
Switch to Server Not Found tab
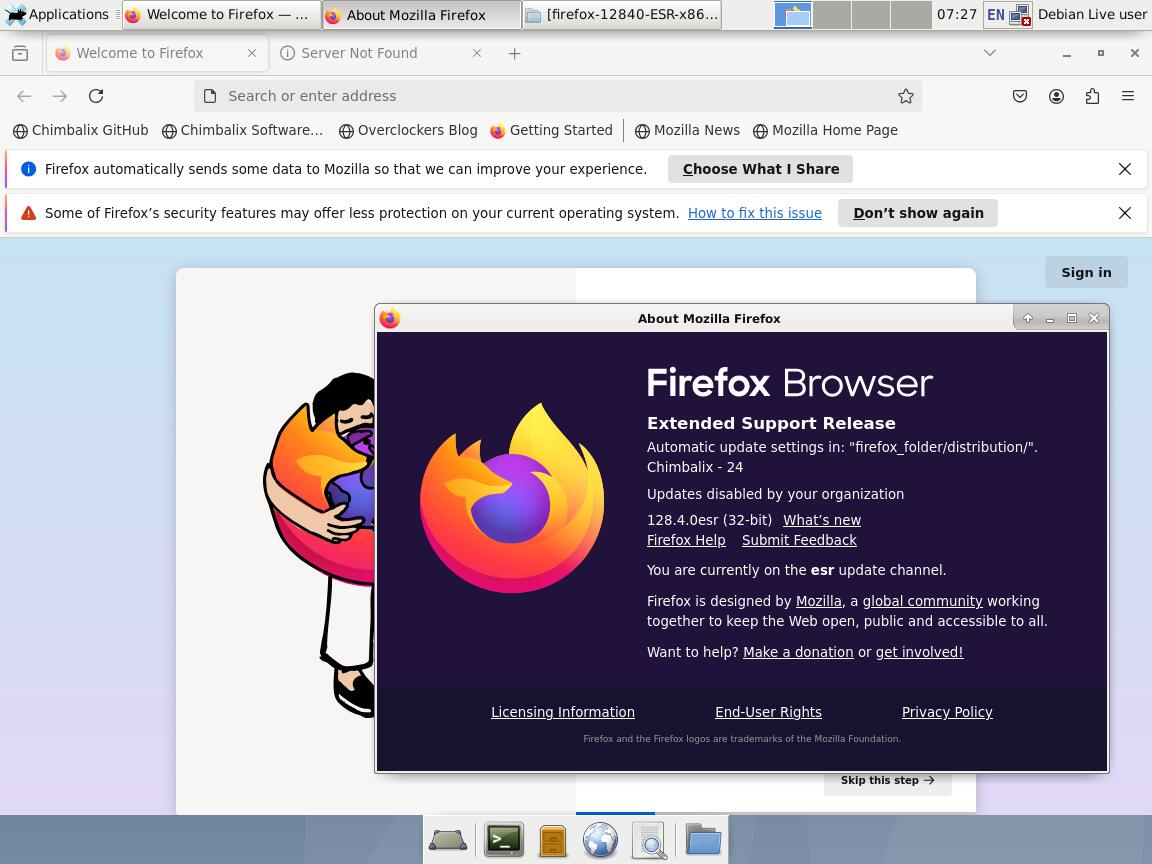pyautogui.click(x=381, y=53)
